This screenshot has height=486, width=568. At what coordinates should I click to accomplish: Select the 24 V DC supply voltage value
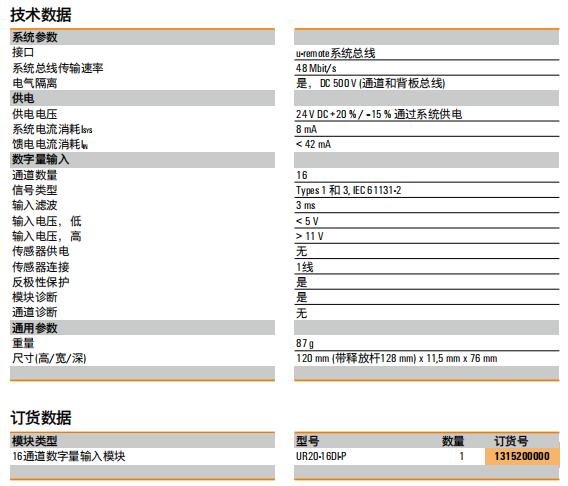tap(379, 114)
